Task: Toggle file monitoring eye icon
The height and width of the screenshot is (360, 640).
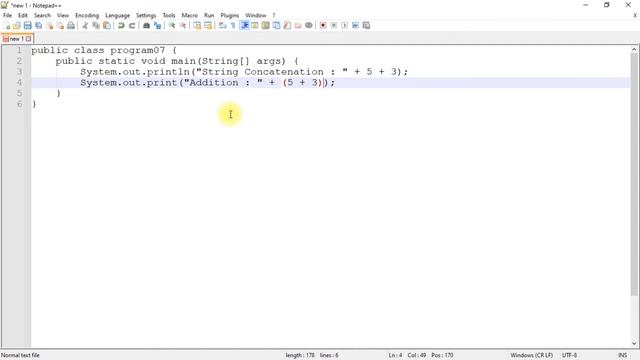Action: click(309, 26)
